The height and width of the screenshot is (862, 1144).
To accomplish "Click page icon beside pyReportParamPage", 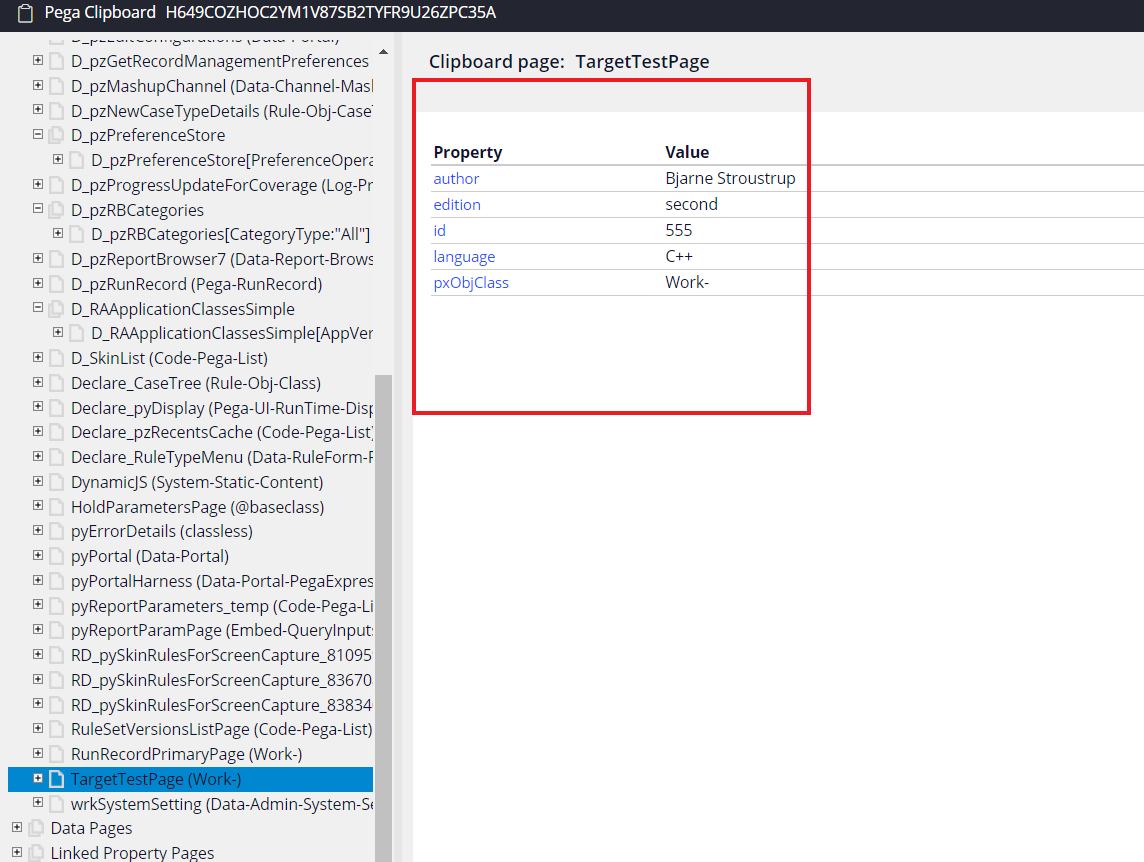I will (x=56, y=630).
